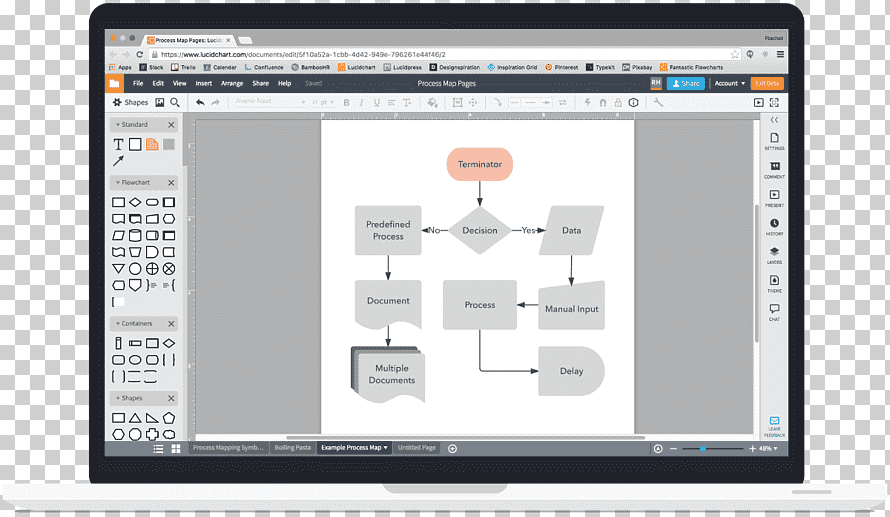Screen dimensions: 890x517
Task: Click the lock icon in toolbar
Action: pyautogui.click(x=618, y=103)
